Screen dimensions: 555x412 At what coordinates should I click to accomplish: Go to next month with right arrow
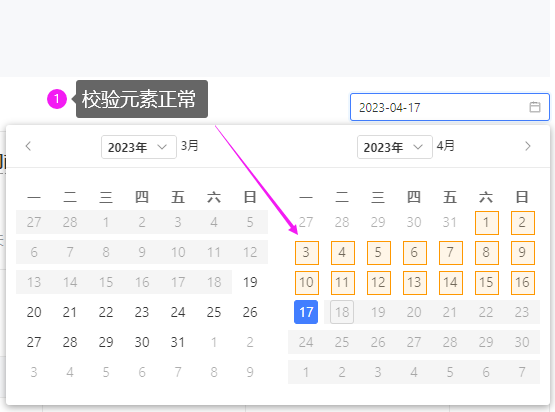coord(528,146)
